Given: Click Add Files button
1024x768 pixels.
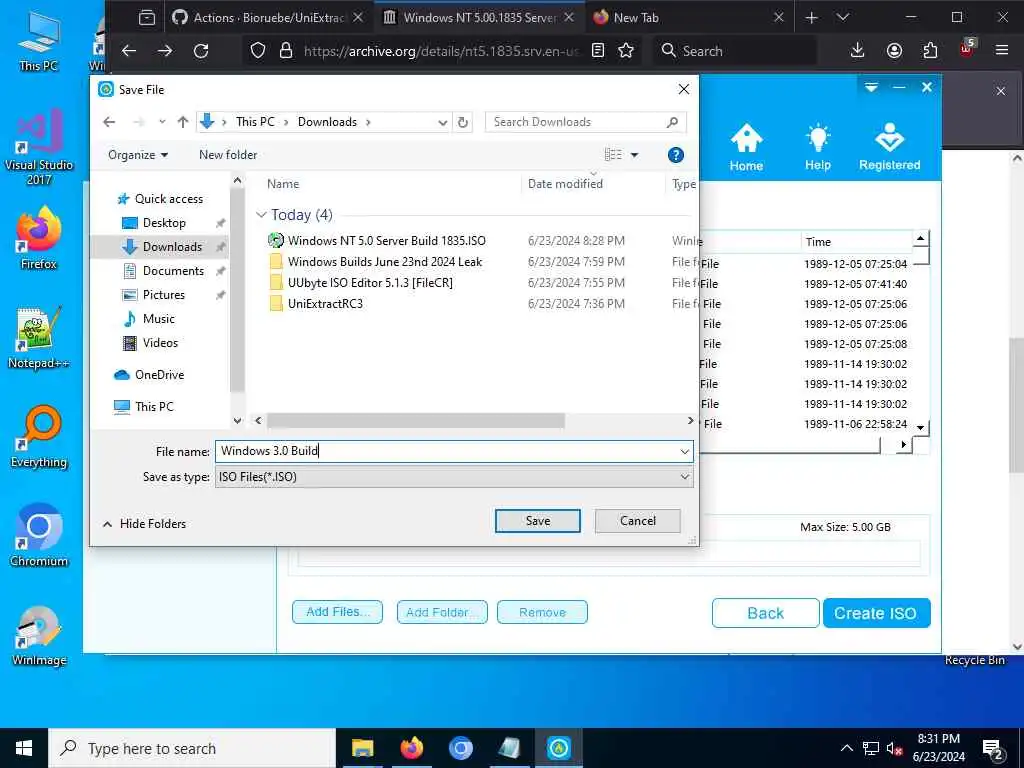Looking at the screenshot, I should (337, 612).
